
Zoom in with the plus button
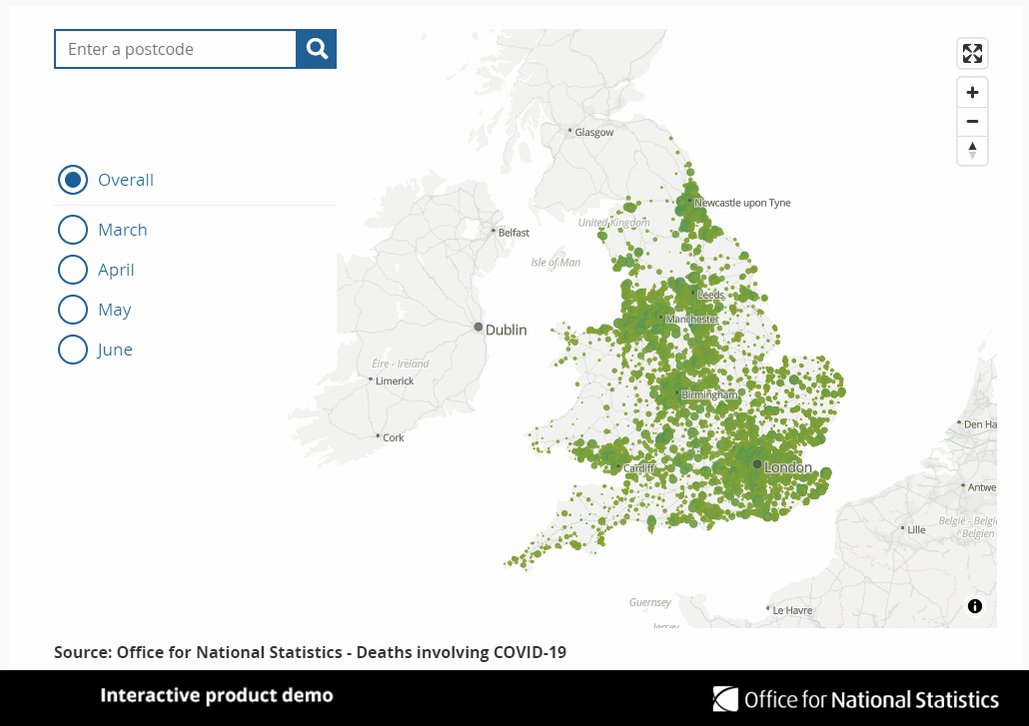(x=972, y=93)
